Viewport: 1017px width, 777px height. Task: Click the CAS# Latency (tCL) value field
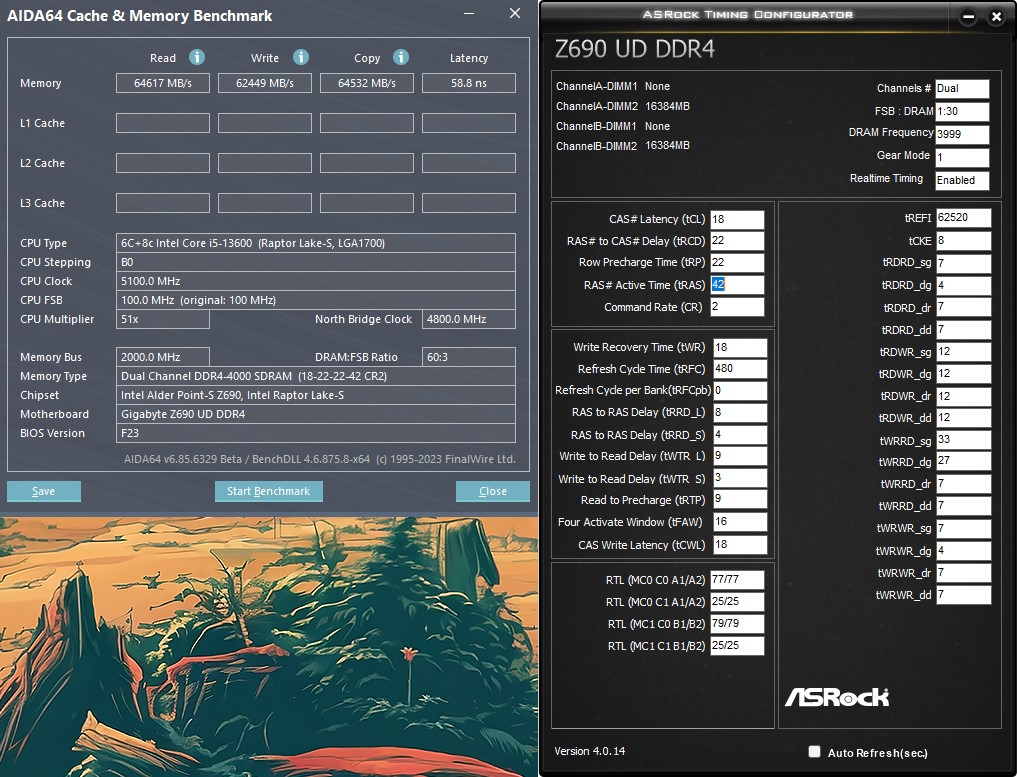[x=737, y=219]
